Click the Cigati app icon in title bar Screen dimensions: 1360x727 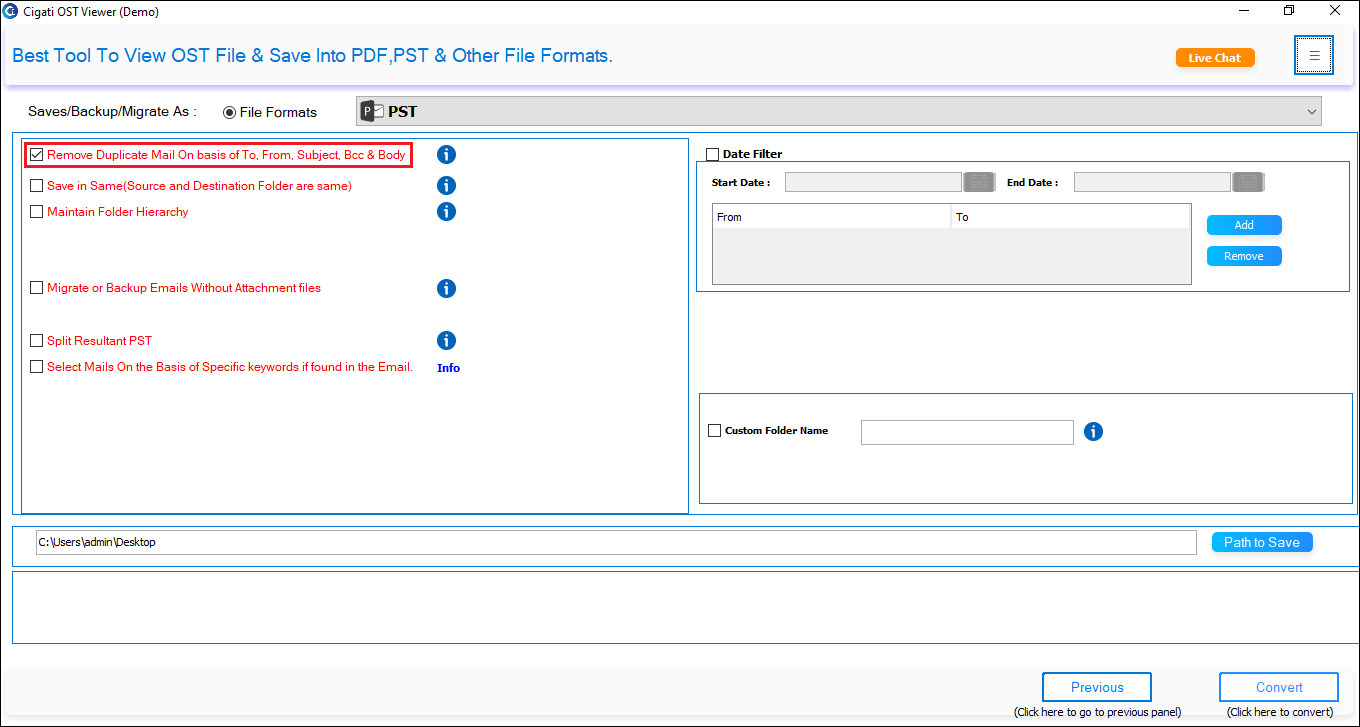[11, 12]
